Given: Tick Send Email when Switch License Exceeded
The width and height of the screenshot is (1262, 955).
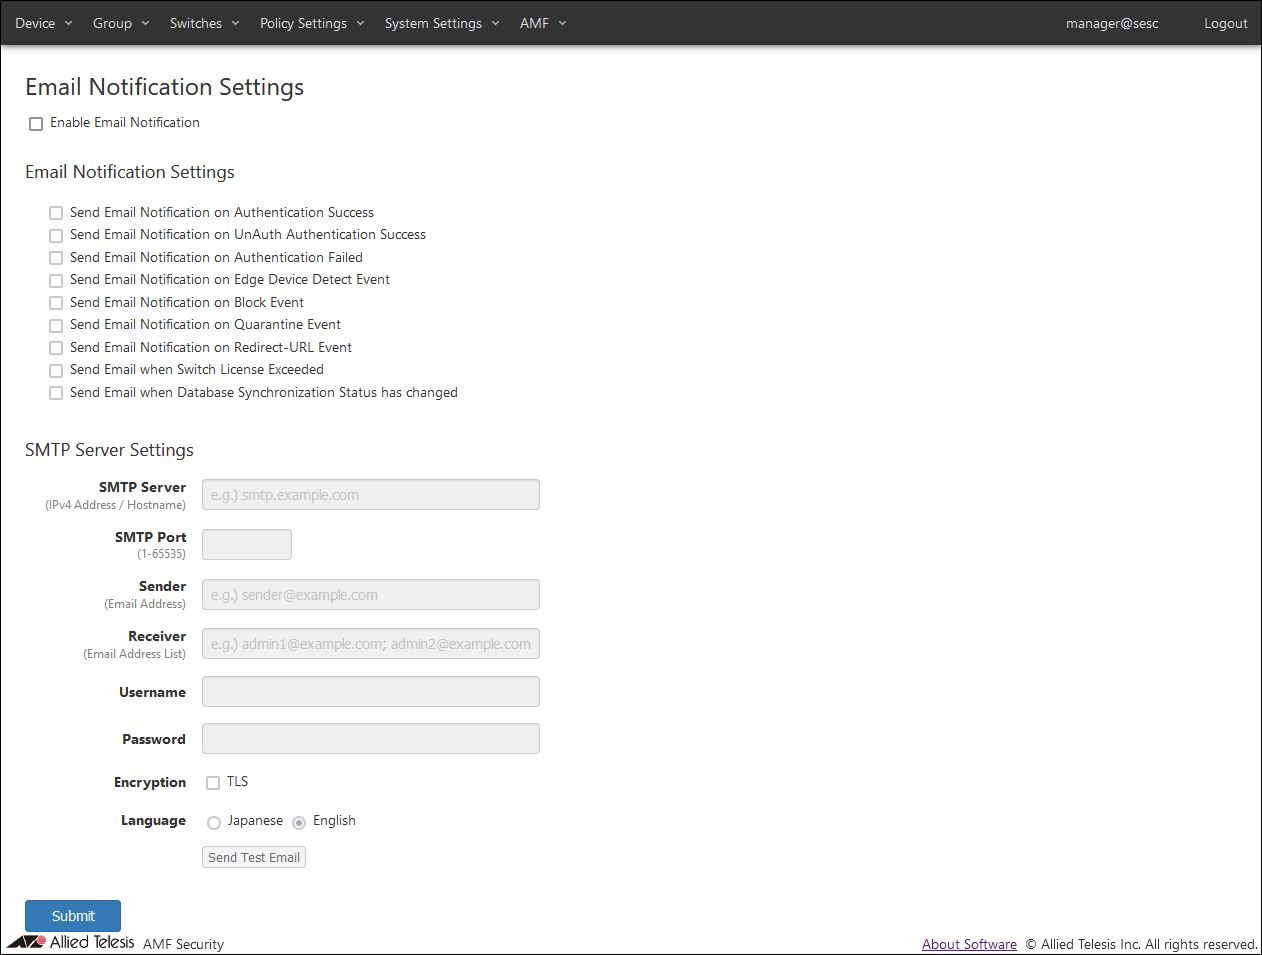Looking at the screenshot, I should pos(56,371).
